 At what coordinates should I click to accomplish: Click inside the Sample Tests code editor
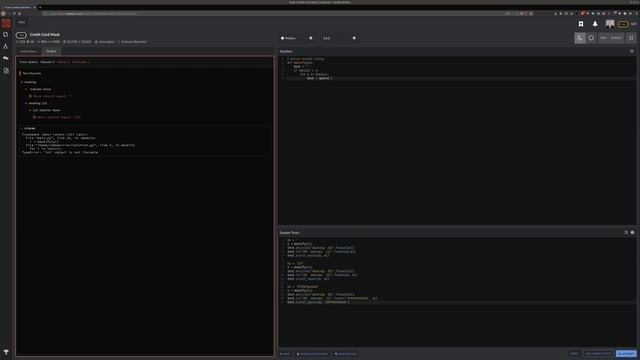tap(457, 291)
